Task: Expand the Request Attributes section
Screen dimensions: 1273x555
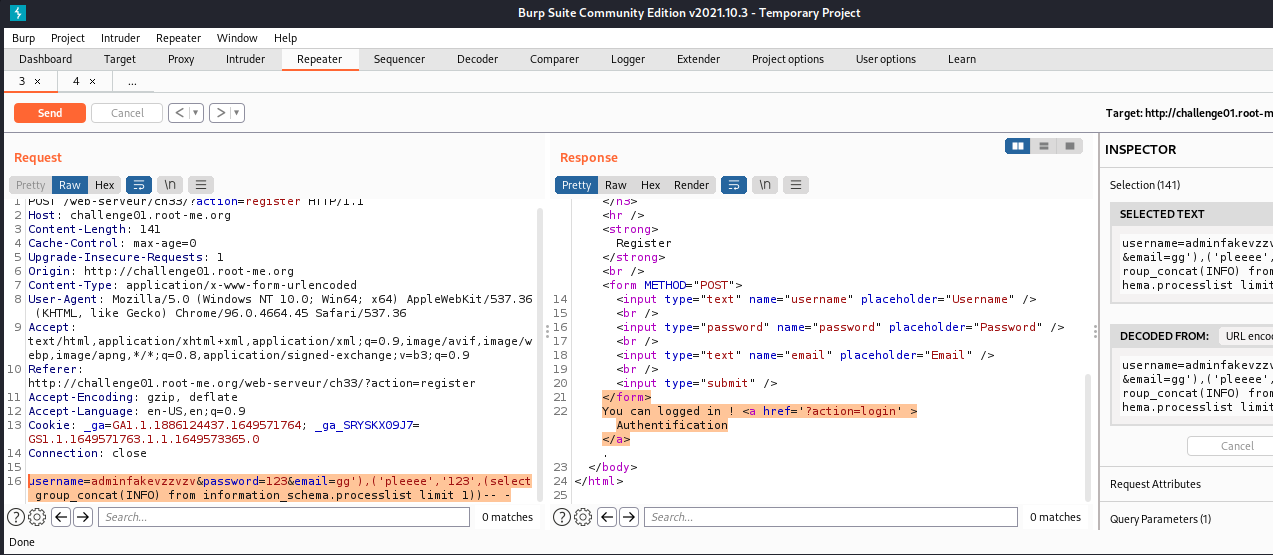Action: click(1187, 484)
